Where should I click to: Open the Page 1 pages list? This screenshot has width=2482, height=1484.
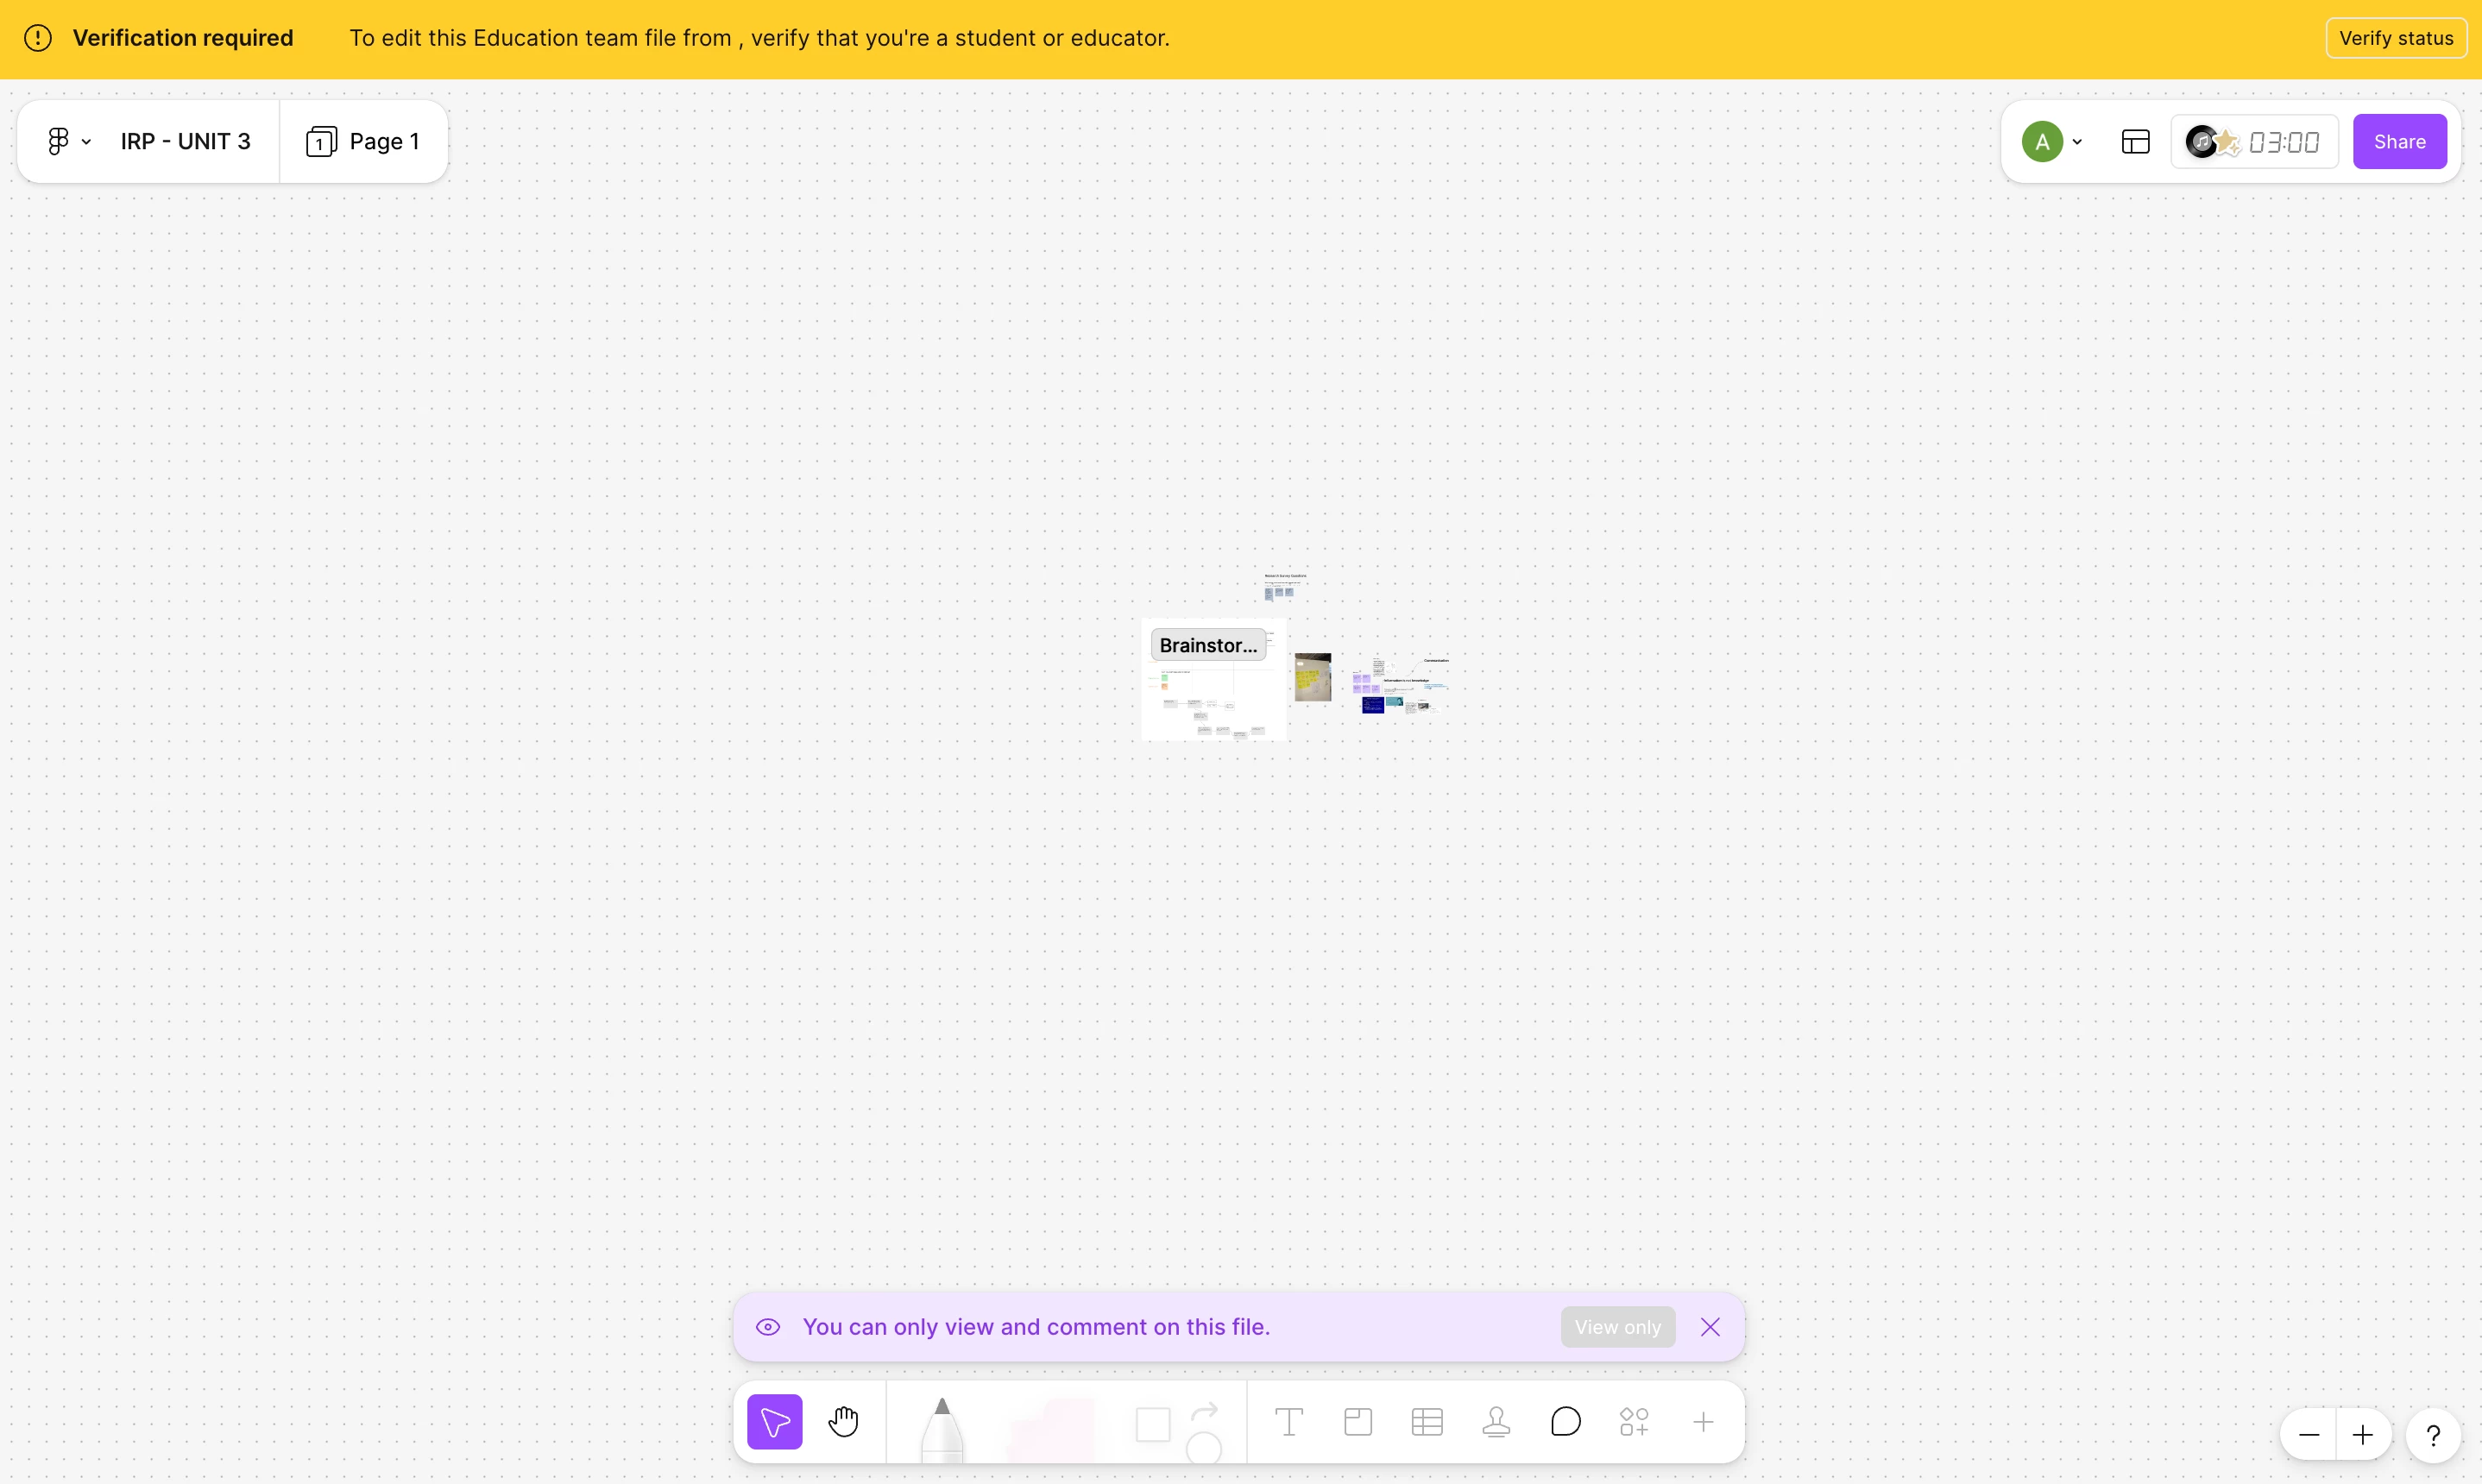363,142
